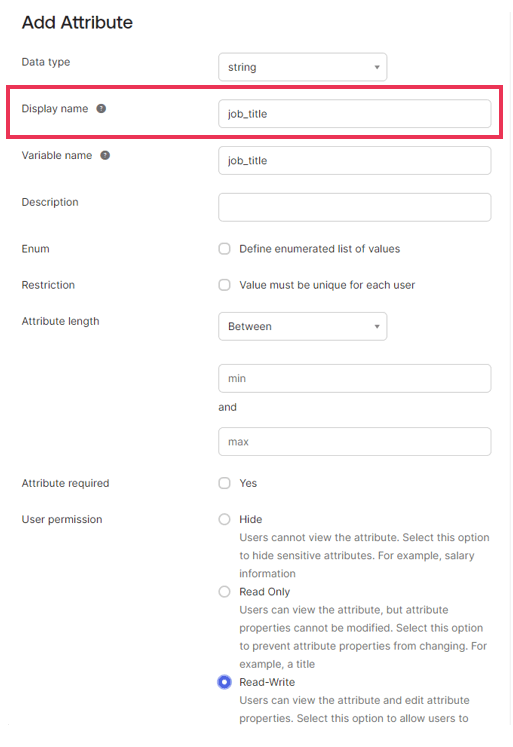Check Value must be unique for each user
Viewport: 513px width, 747px height.
coord(224,285)
